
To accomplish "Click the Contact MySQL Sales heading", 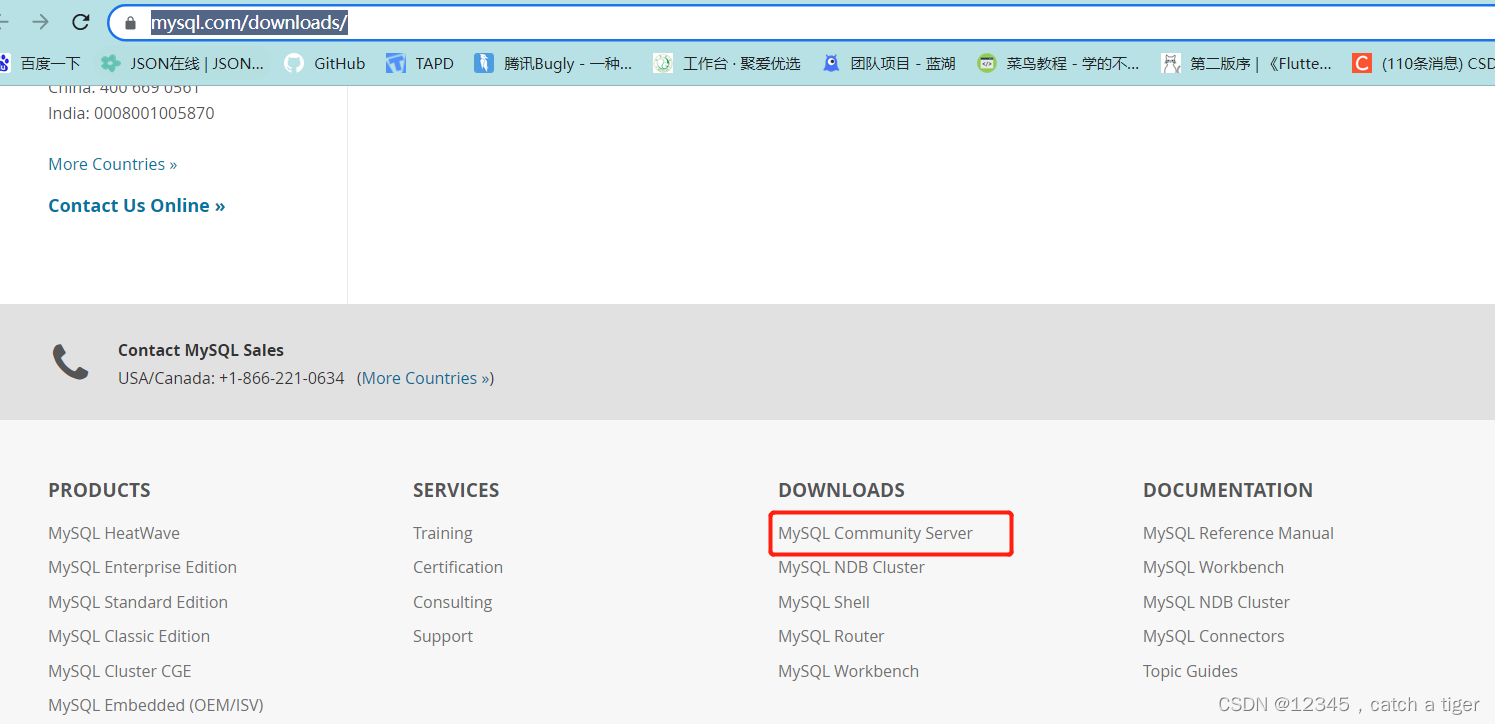I will 201,350.
